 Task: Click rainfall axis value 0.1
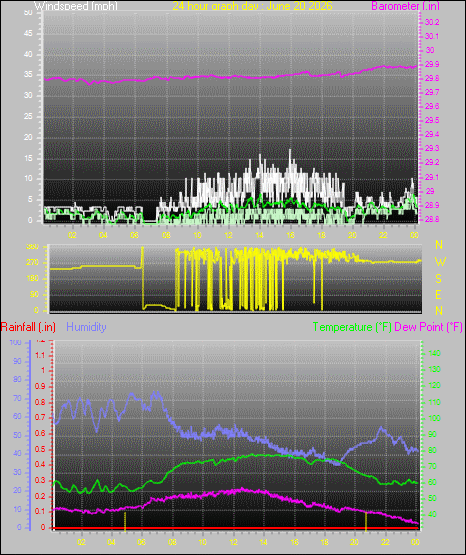point(40,512)
